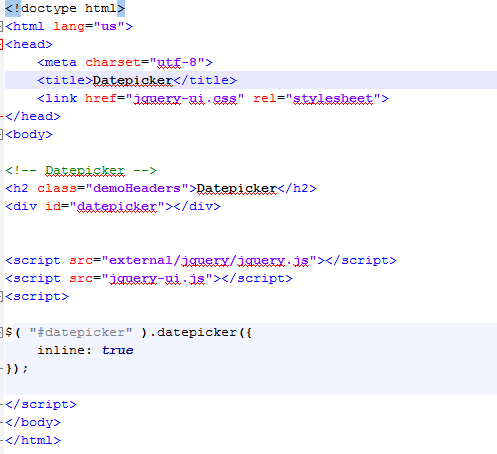Click the rel attribute name
The height and width of the screenshot is (454, 497).
265,98
